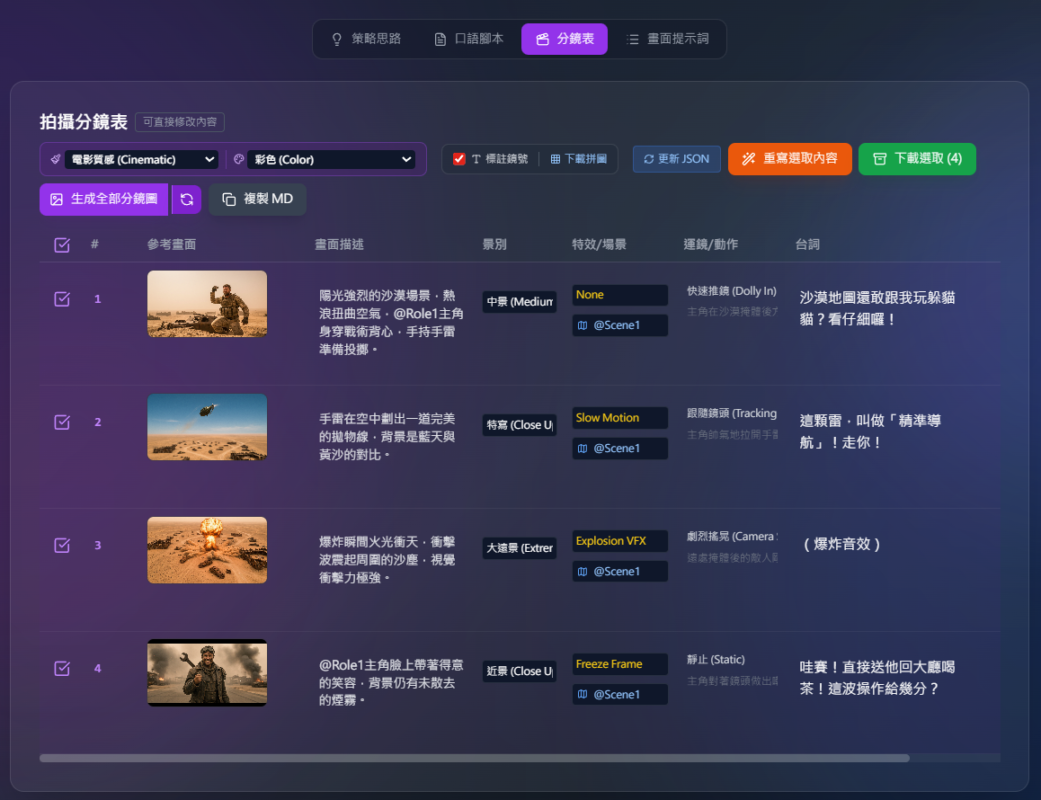Toggle the 標註鏡號 checkbox

point(459,159)
